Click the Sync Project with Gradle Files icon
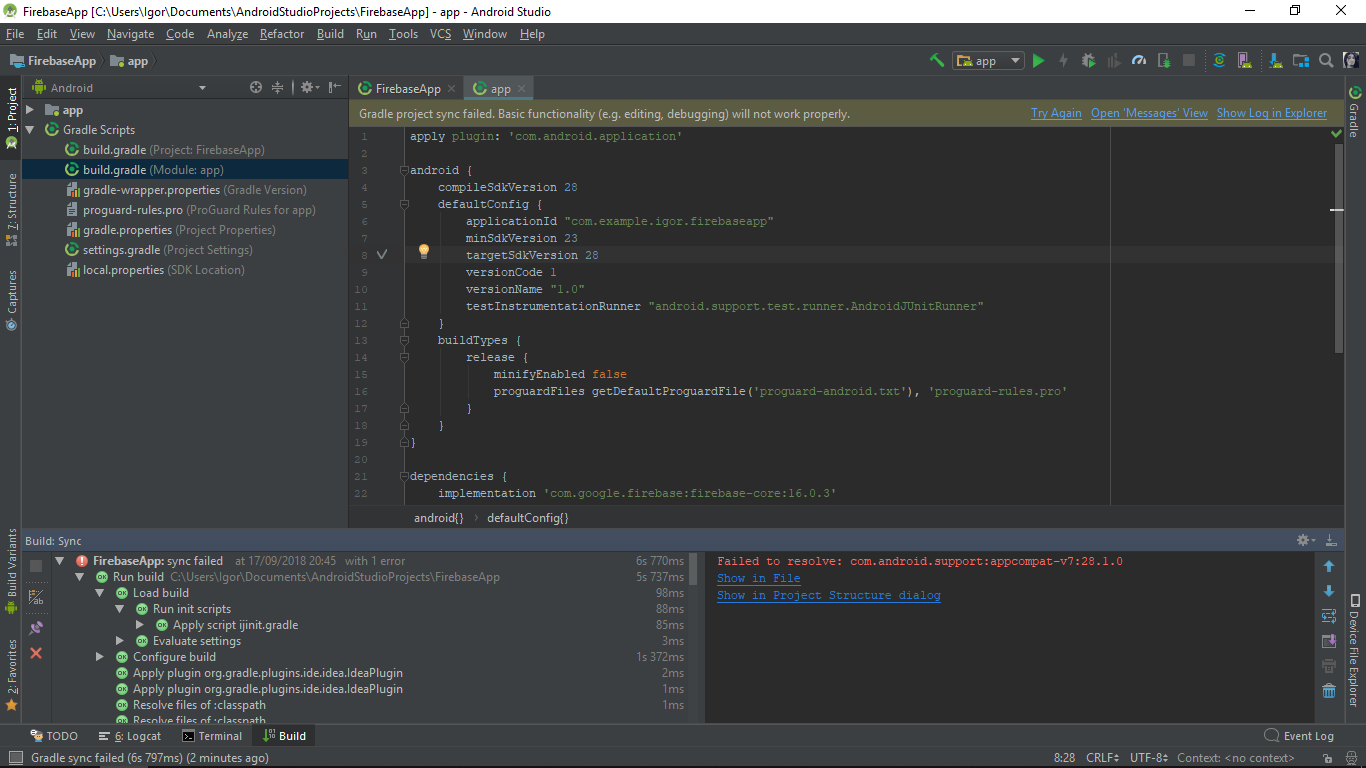This screenshot has width=1366, height=768. tap(1219, 60)
